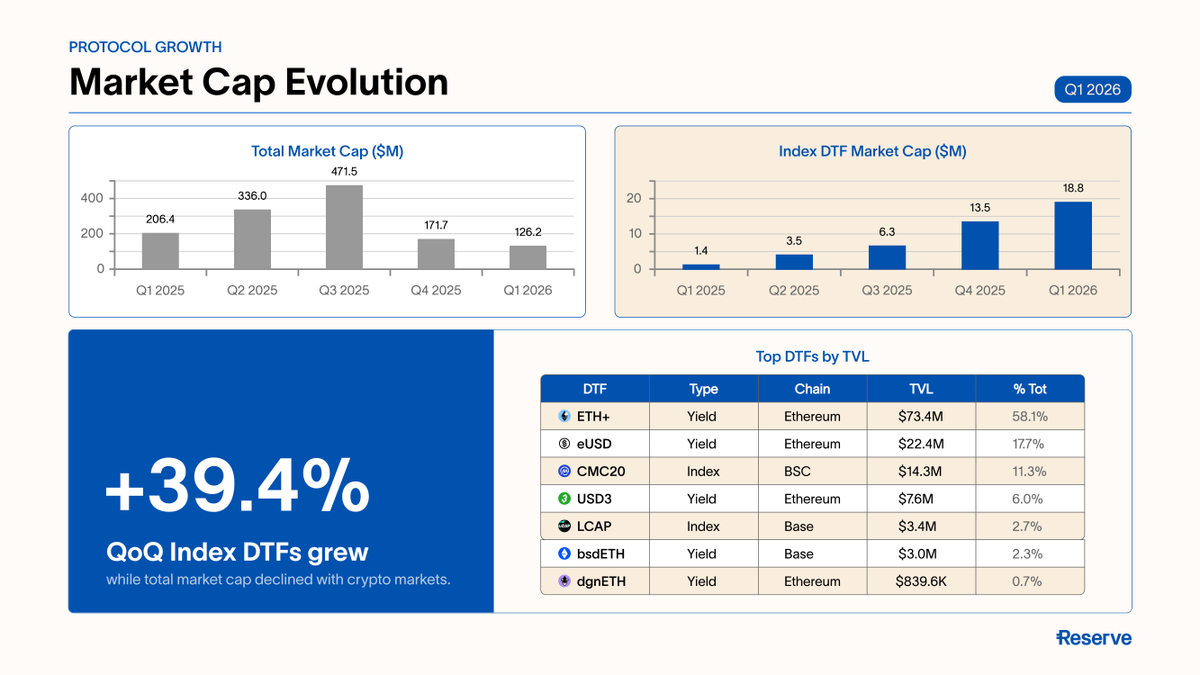This screenshot has width=1200, height=675.
Task: Click the Market Cap Evolution title
Action: [x=259, y=82]
